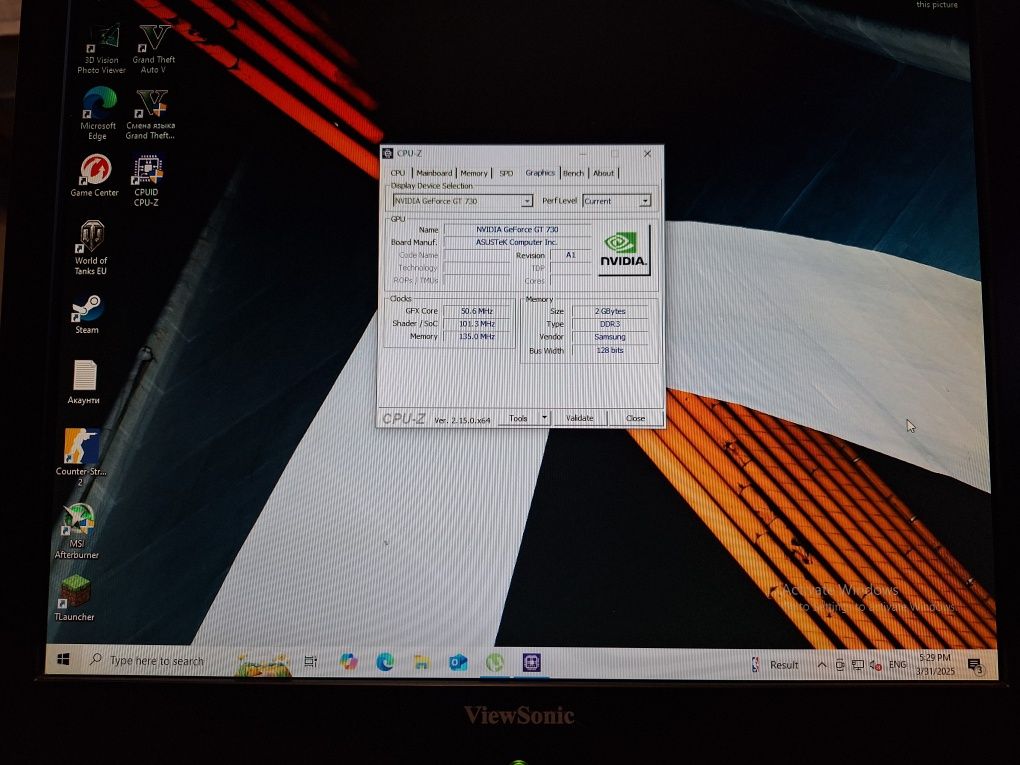Click the GPU Name field value
1020x765 pixels.
pyautogui.click(x=517, y=230)
